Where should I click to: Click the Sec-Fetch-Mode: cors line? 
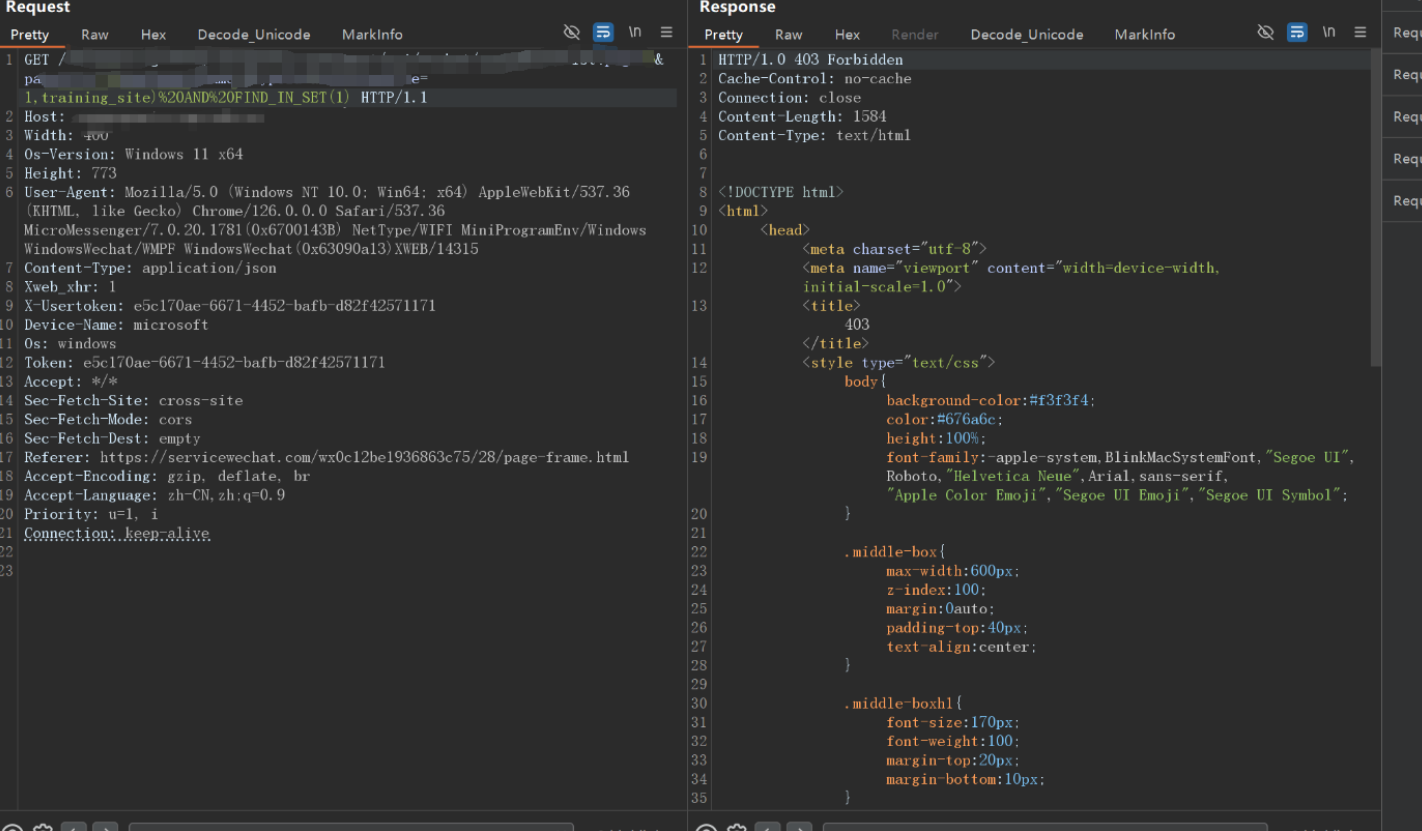click(x=108, y=420)
